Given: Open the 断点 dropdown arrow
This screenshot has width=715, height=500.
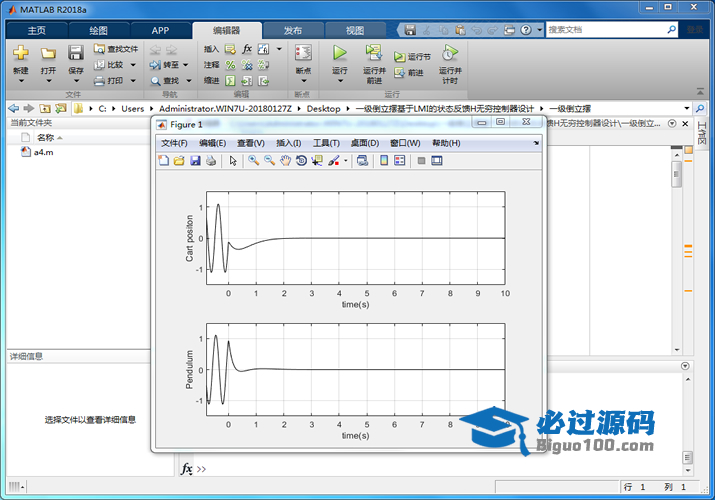Looking at the screenshot, I should pyautogui.click(x=304, y=81).
